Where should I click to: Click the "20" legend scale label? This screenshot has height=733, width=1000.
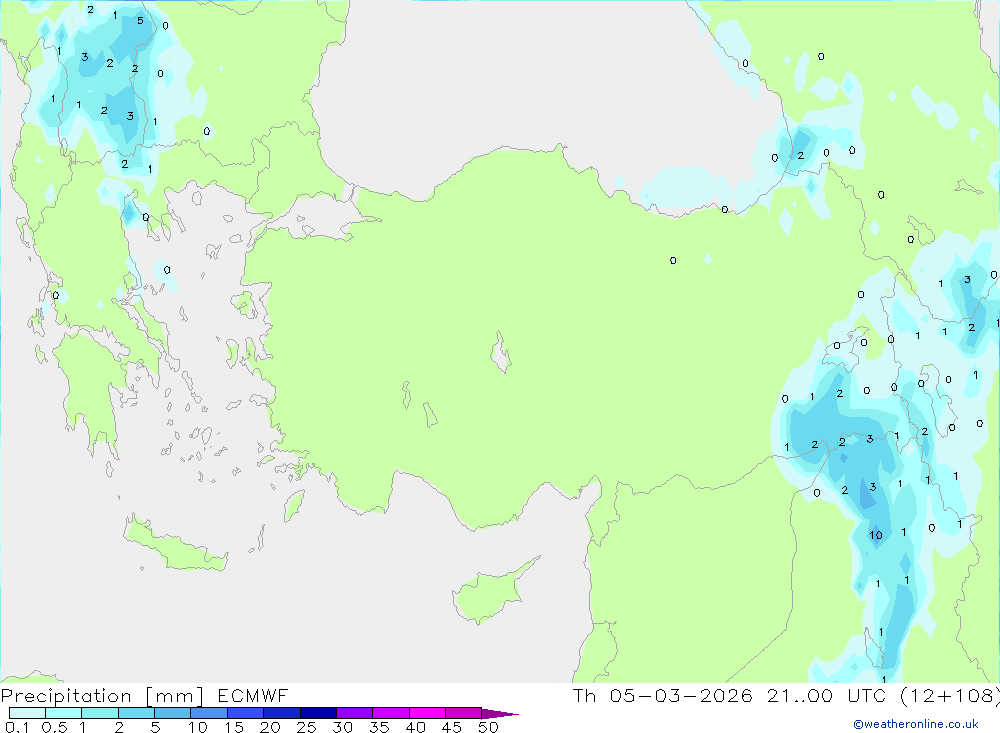[270, 727]
